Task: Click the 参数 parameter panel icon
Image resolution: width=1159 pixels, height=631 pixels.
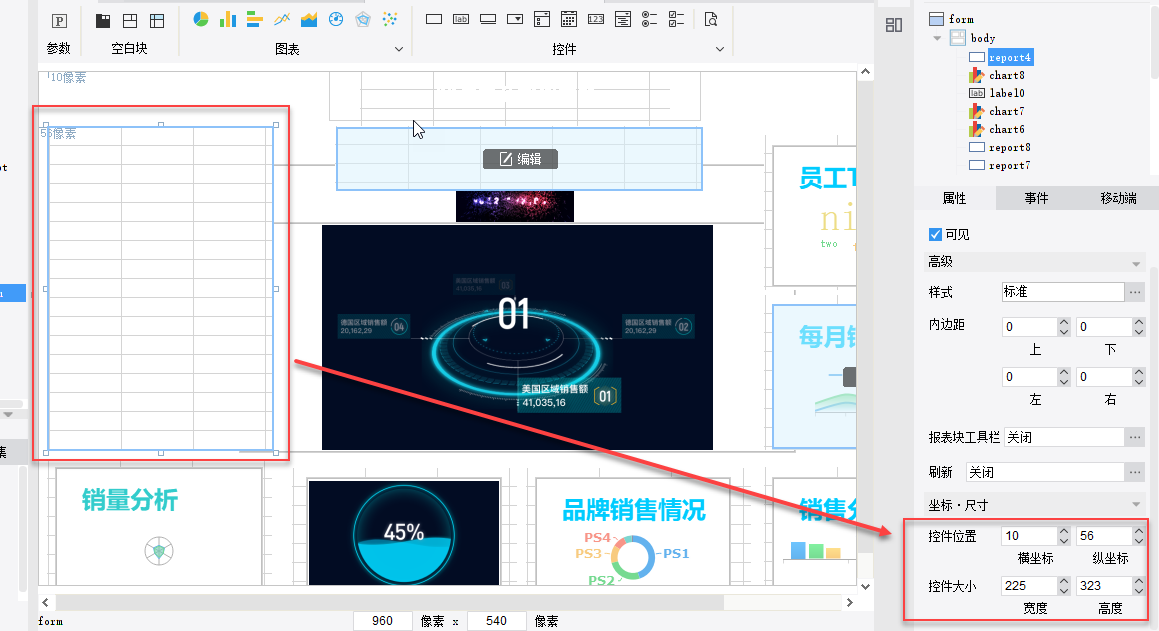Action: click(59, 20)
